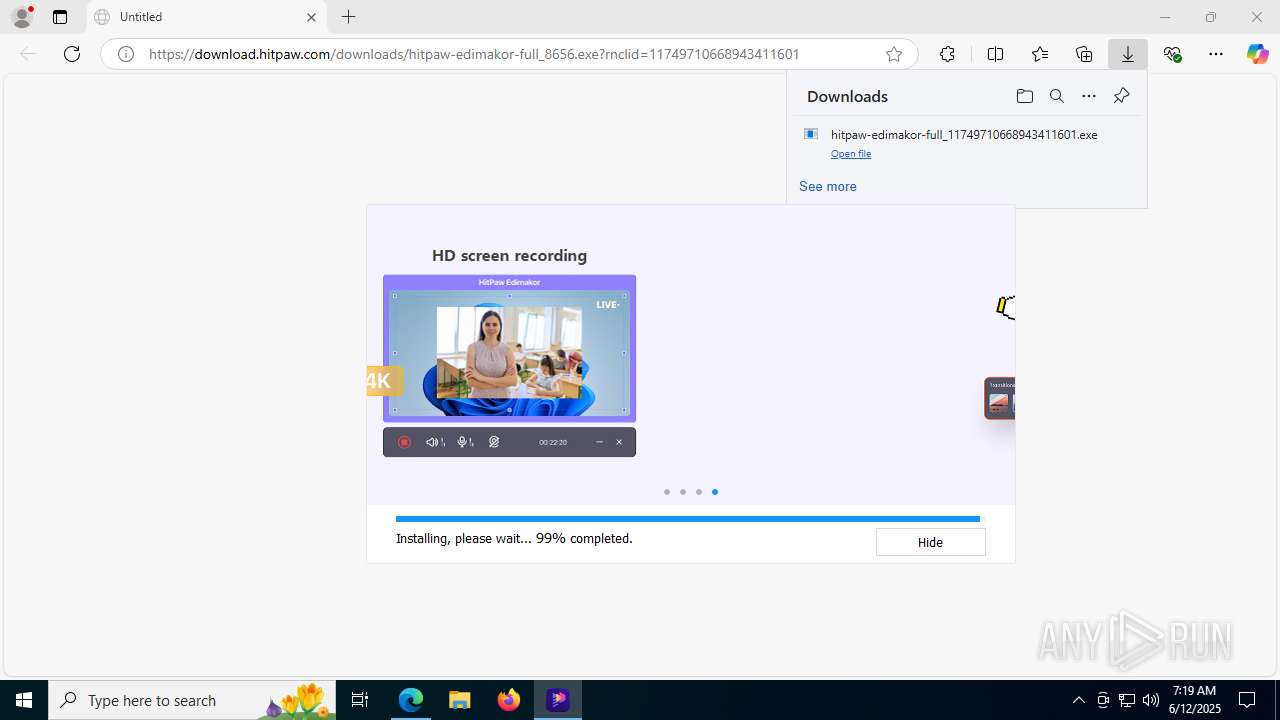
Task: Pin the Downloads panel
Action: point(1121,96)
